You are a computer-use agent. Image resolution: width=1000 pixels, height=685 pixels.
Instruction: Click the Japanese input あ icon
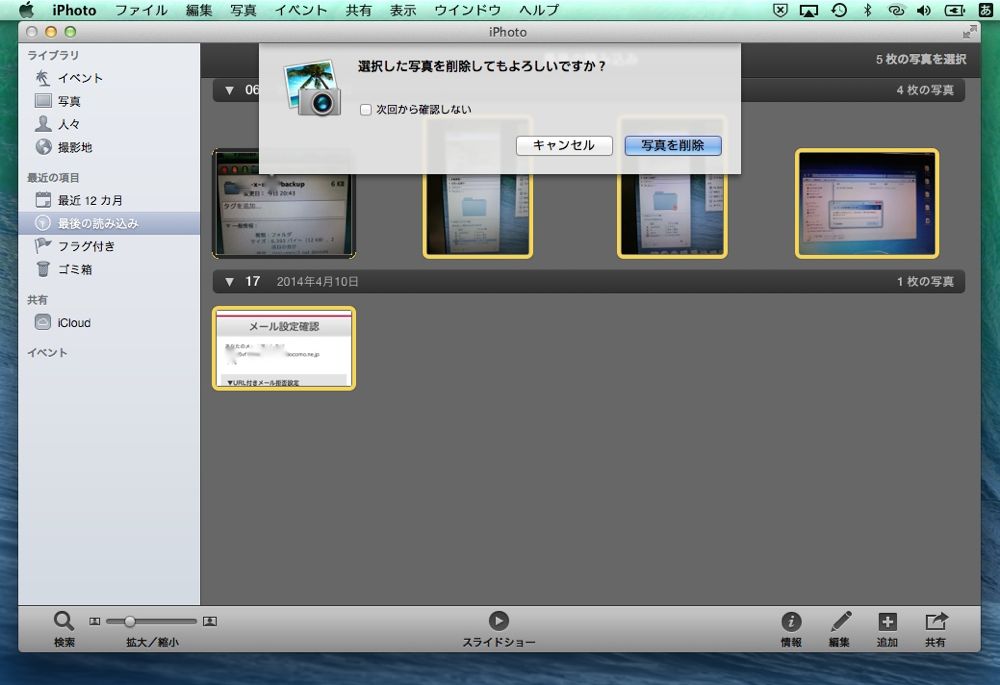[x=985, y=10]
